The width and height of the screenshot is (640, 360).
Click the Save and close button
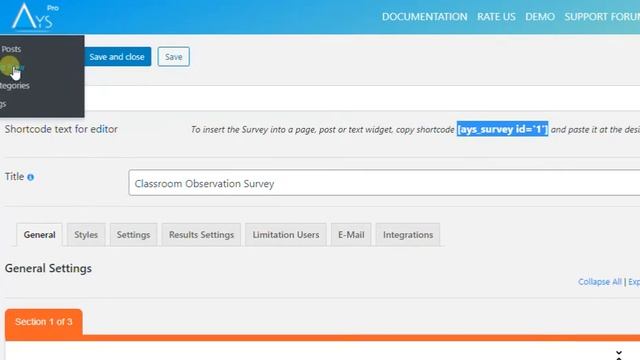coord(117,57)
